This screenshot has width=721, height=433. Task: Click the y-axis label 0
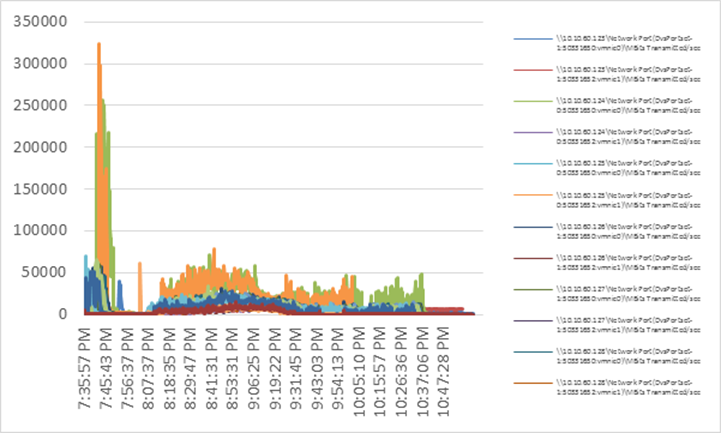point(63,314)
